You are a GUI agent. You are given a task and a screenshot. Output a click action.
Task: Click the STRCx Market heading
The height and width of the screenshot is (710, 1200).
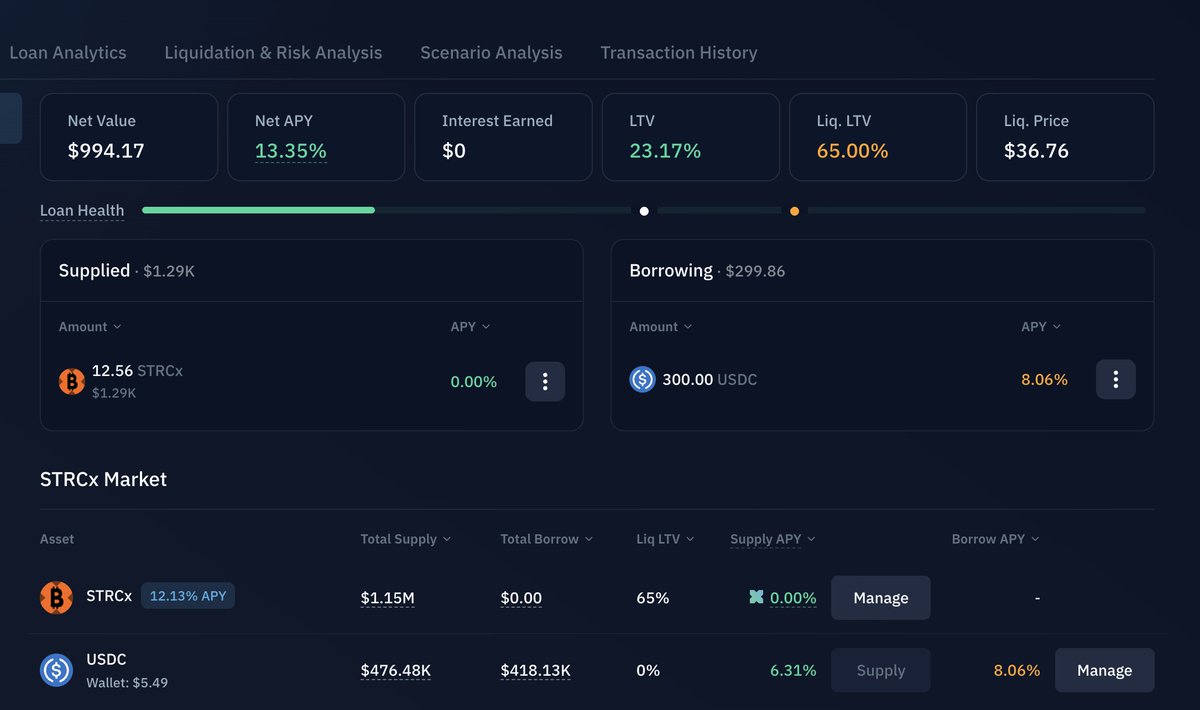tap(103, 479)
